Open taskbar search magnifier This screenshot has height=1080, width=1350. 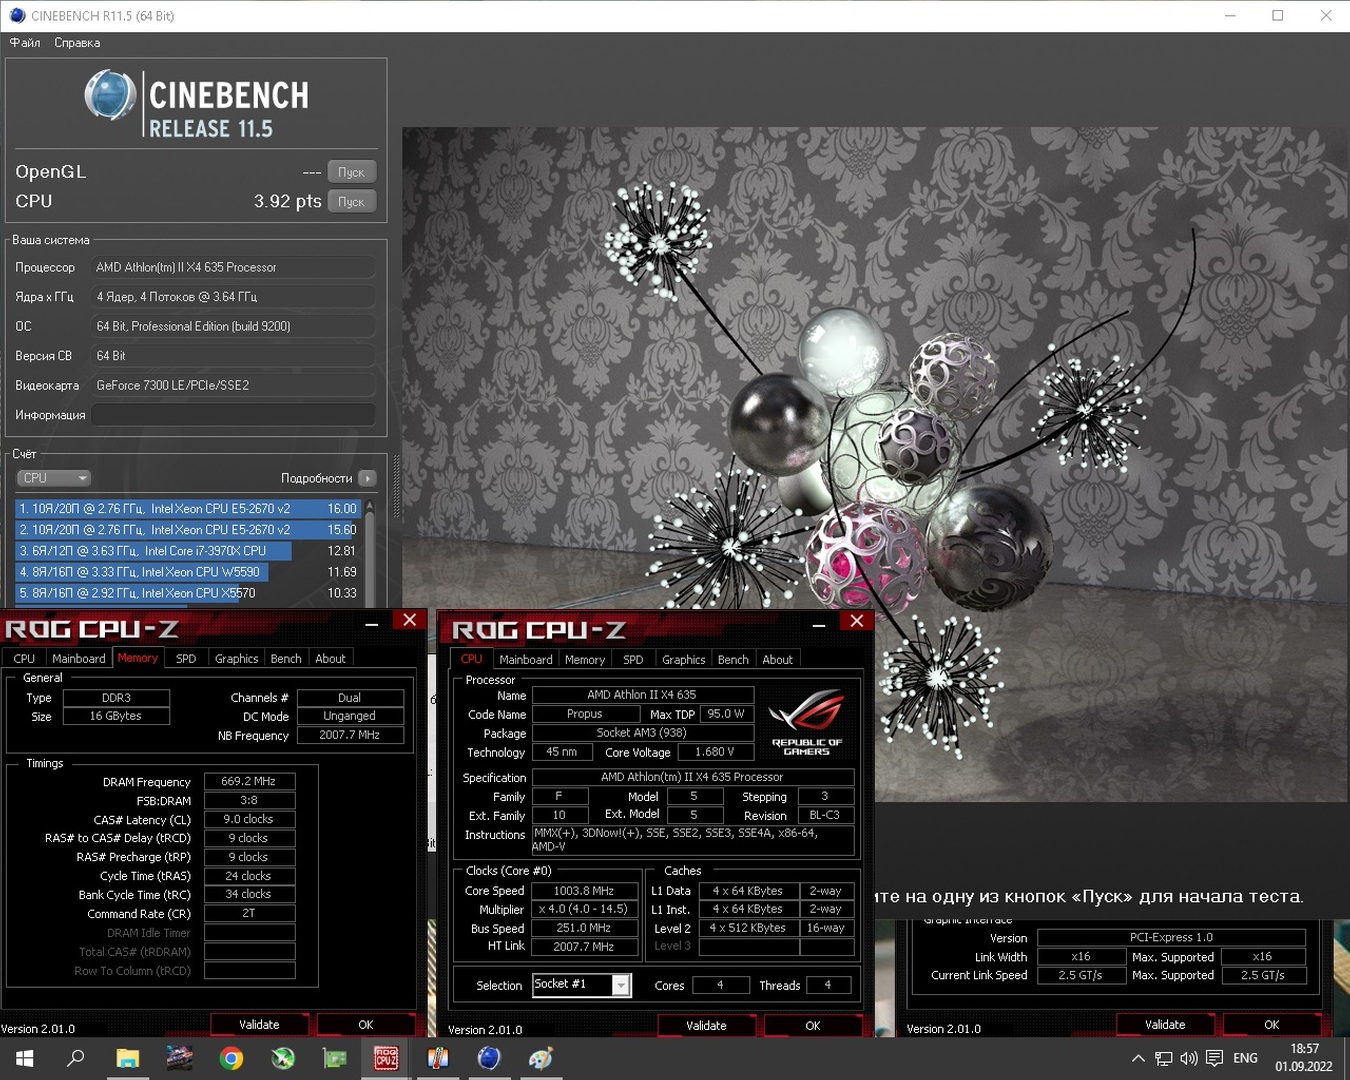(x=75, y=1058)
